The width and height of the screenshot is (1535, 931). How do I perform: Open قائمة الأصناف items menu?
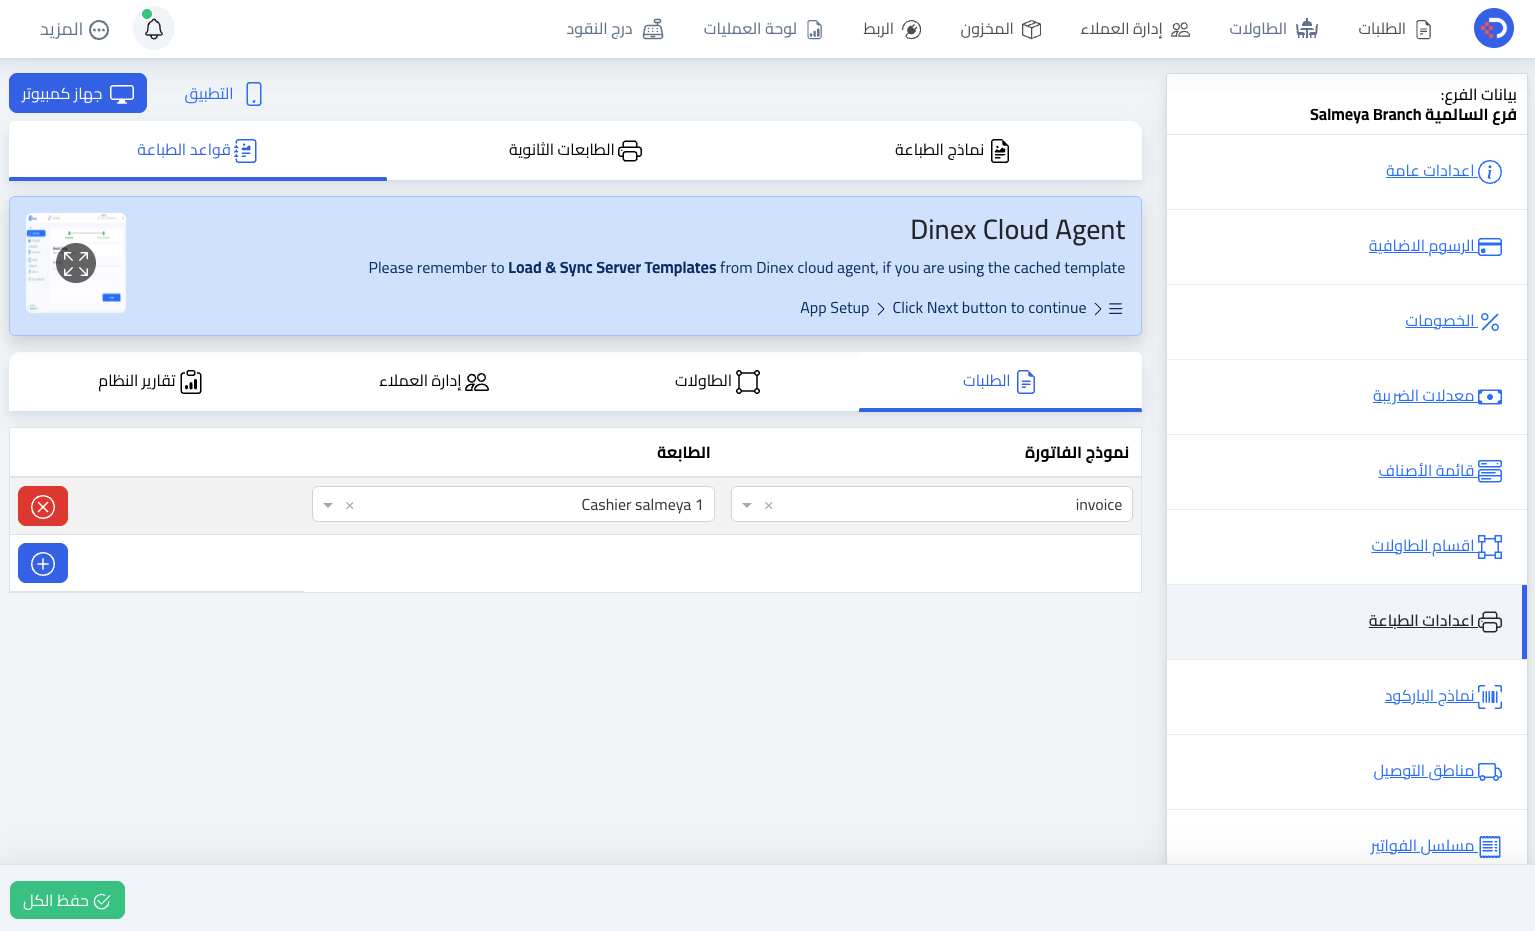[x=1440, y=471]
